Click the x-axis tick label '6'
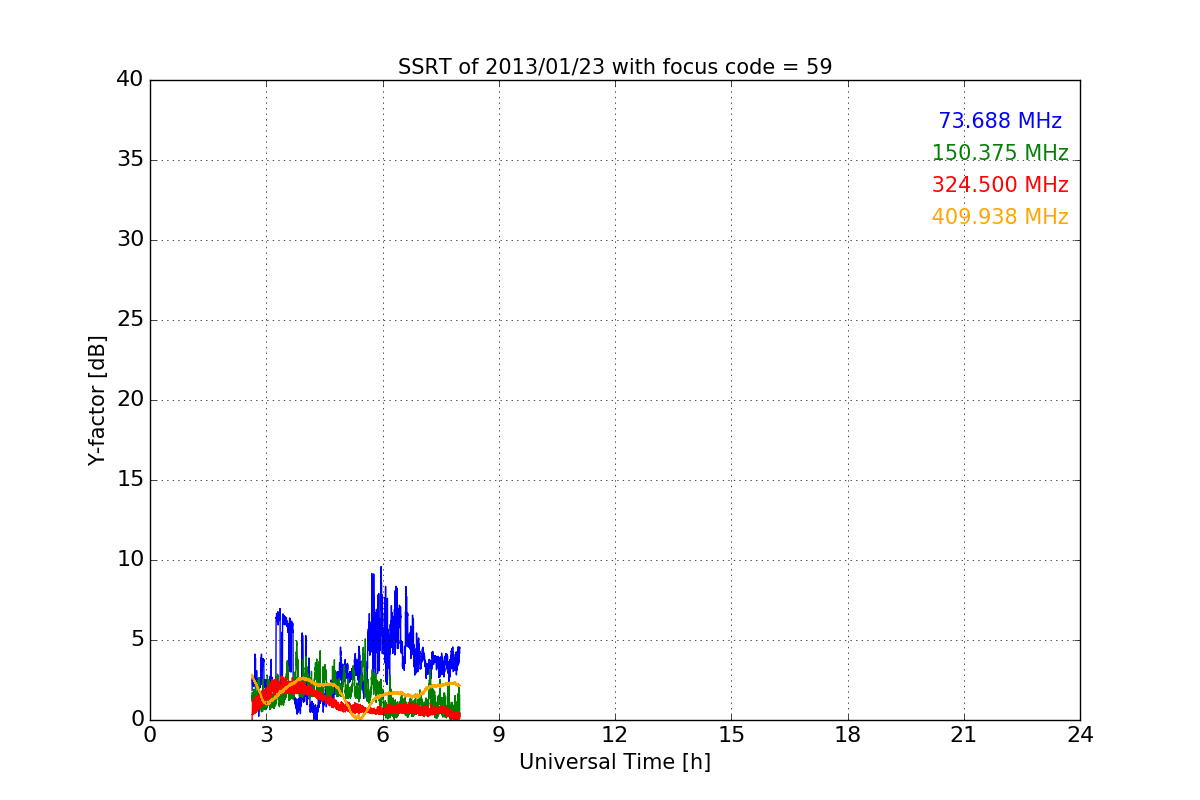The width and height of the screenshot is (1200, 800). pos(382,735)
